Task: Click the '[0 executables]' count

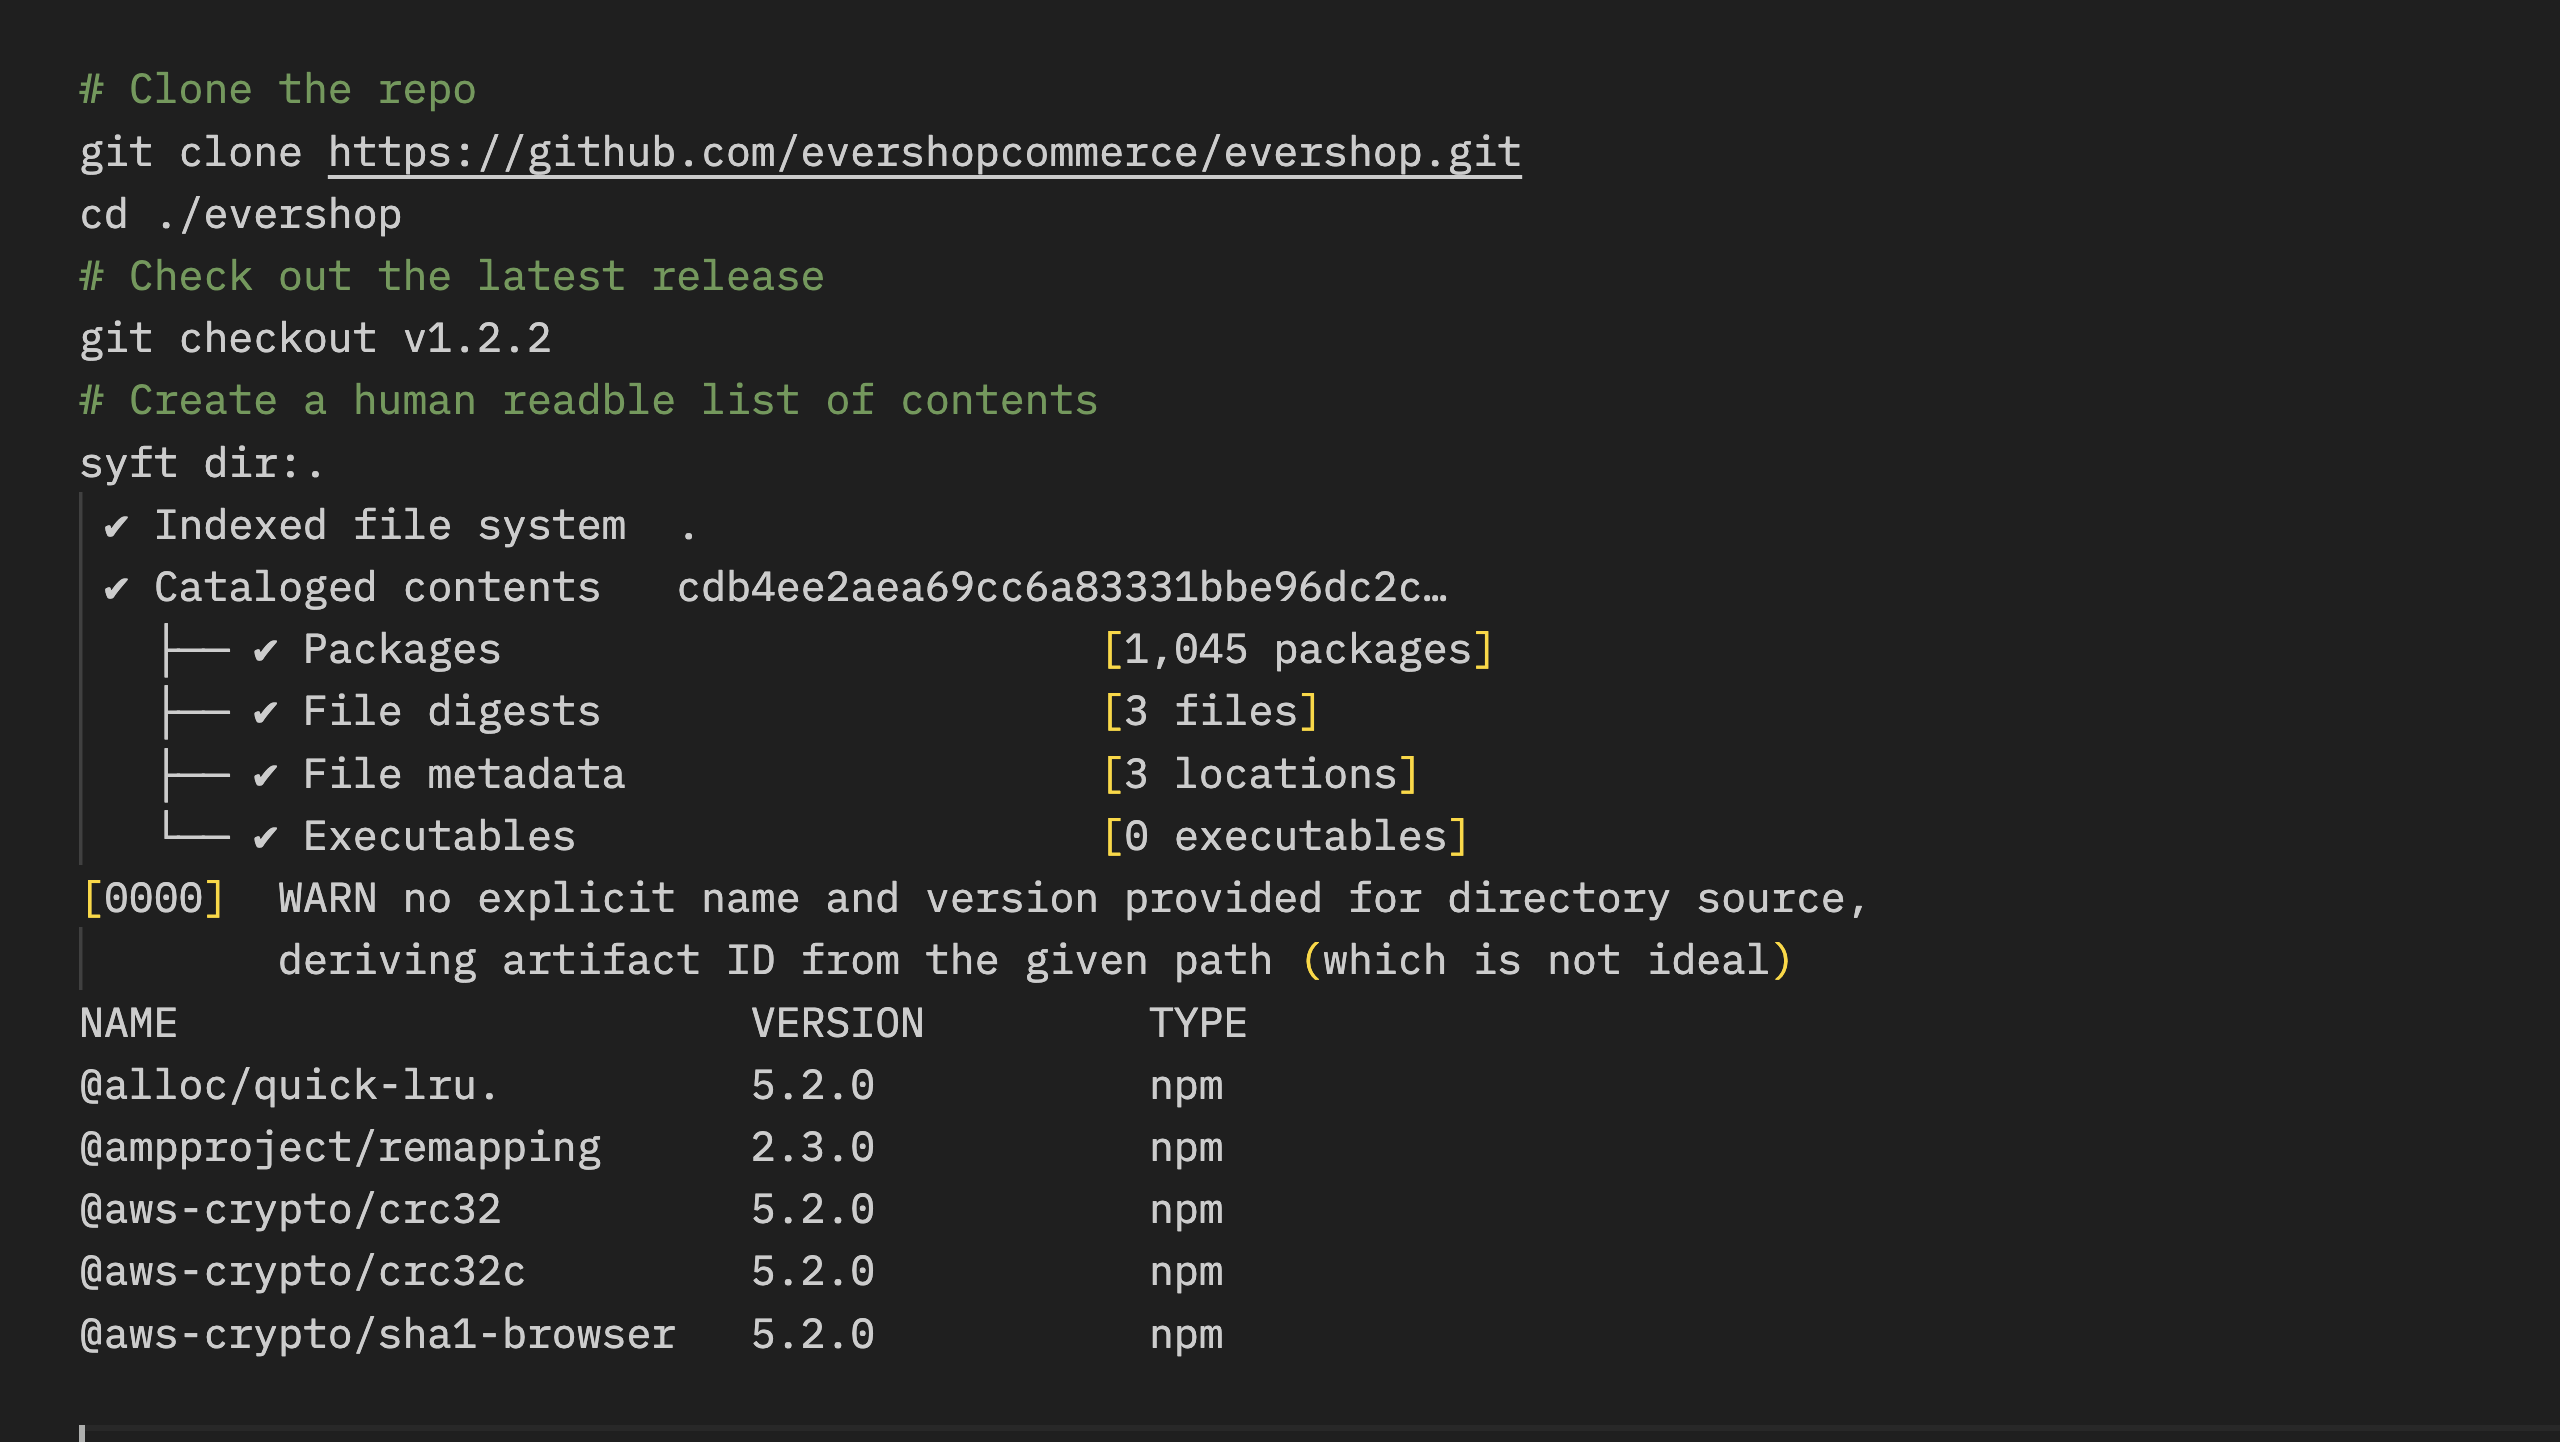Action: (1285, 837)
